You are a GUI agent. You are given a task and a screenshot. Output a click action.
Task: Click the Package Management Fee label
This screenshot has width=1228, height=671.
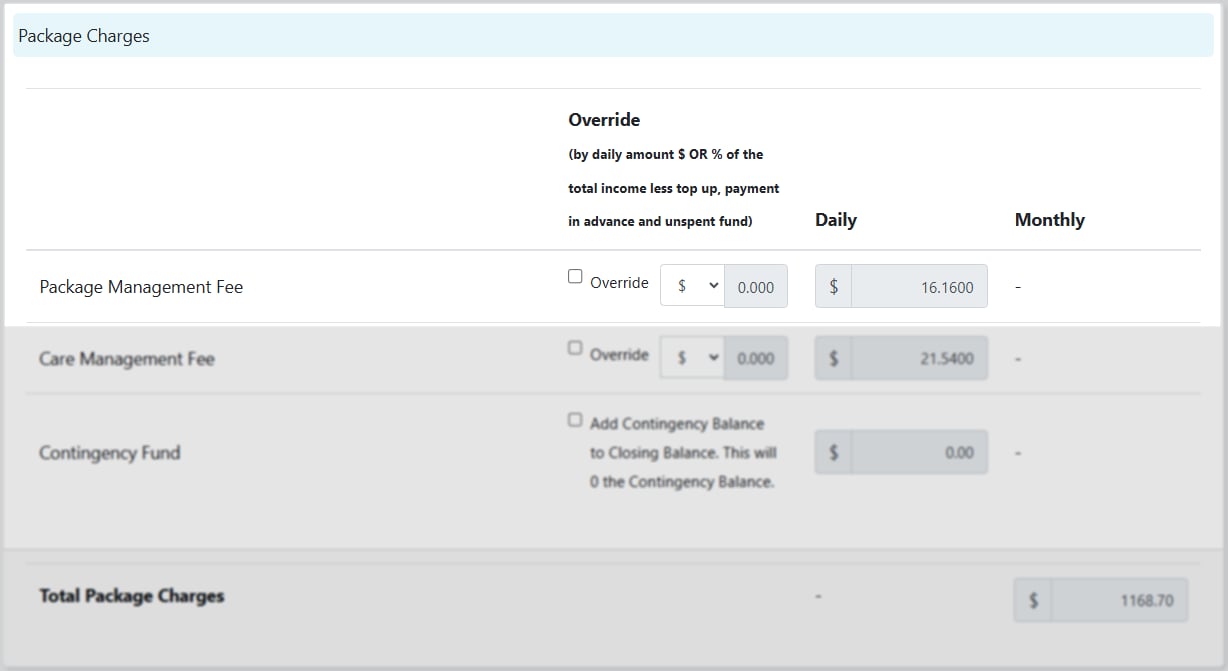click(x=141, y=287)
